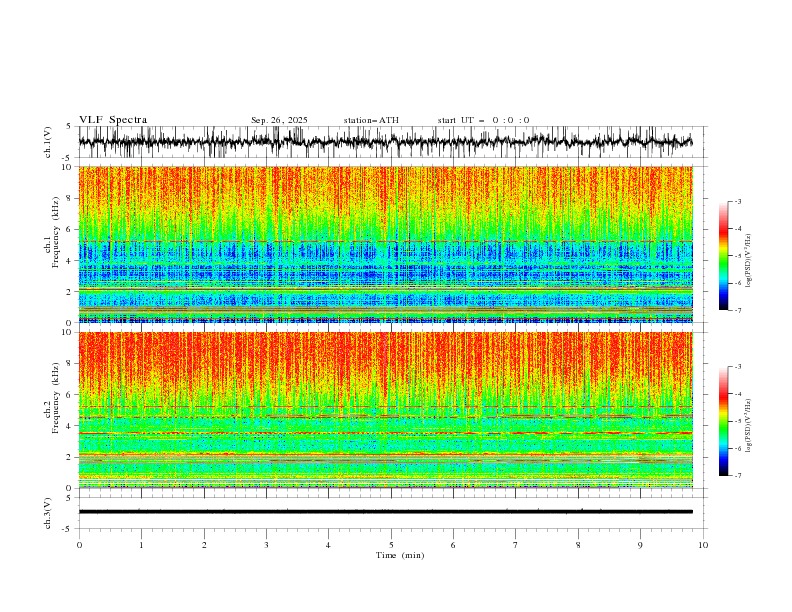Click the 7 minute tick on time axis
792x612 pixels.
(x=515, y=545)
